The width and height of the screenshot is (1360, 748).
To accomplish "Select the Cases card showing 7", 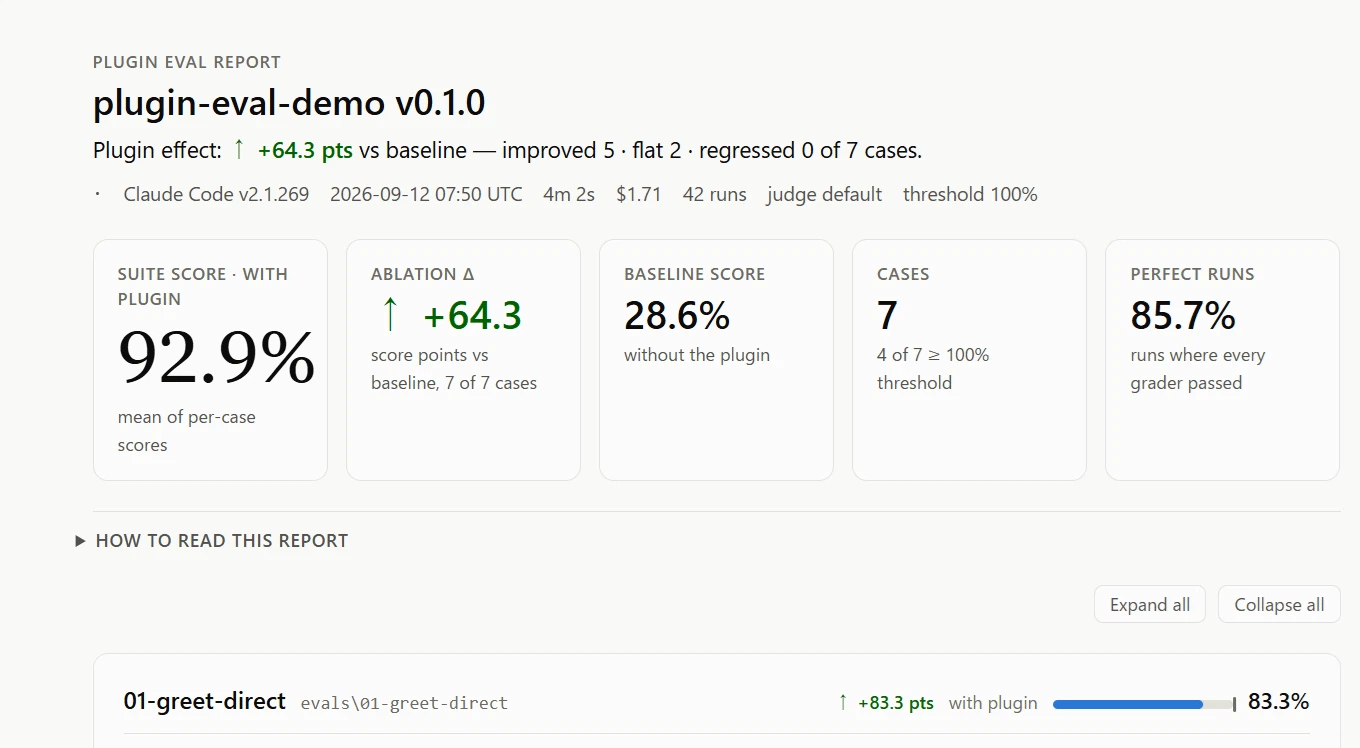I will 969,360.
